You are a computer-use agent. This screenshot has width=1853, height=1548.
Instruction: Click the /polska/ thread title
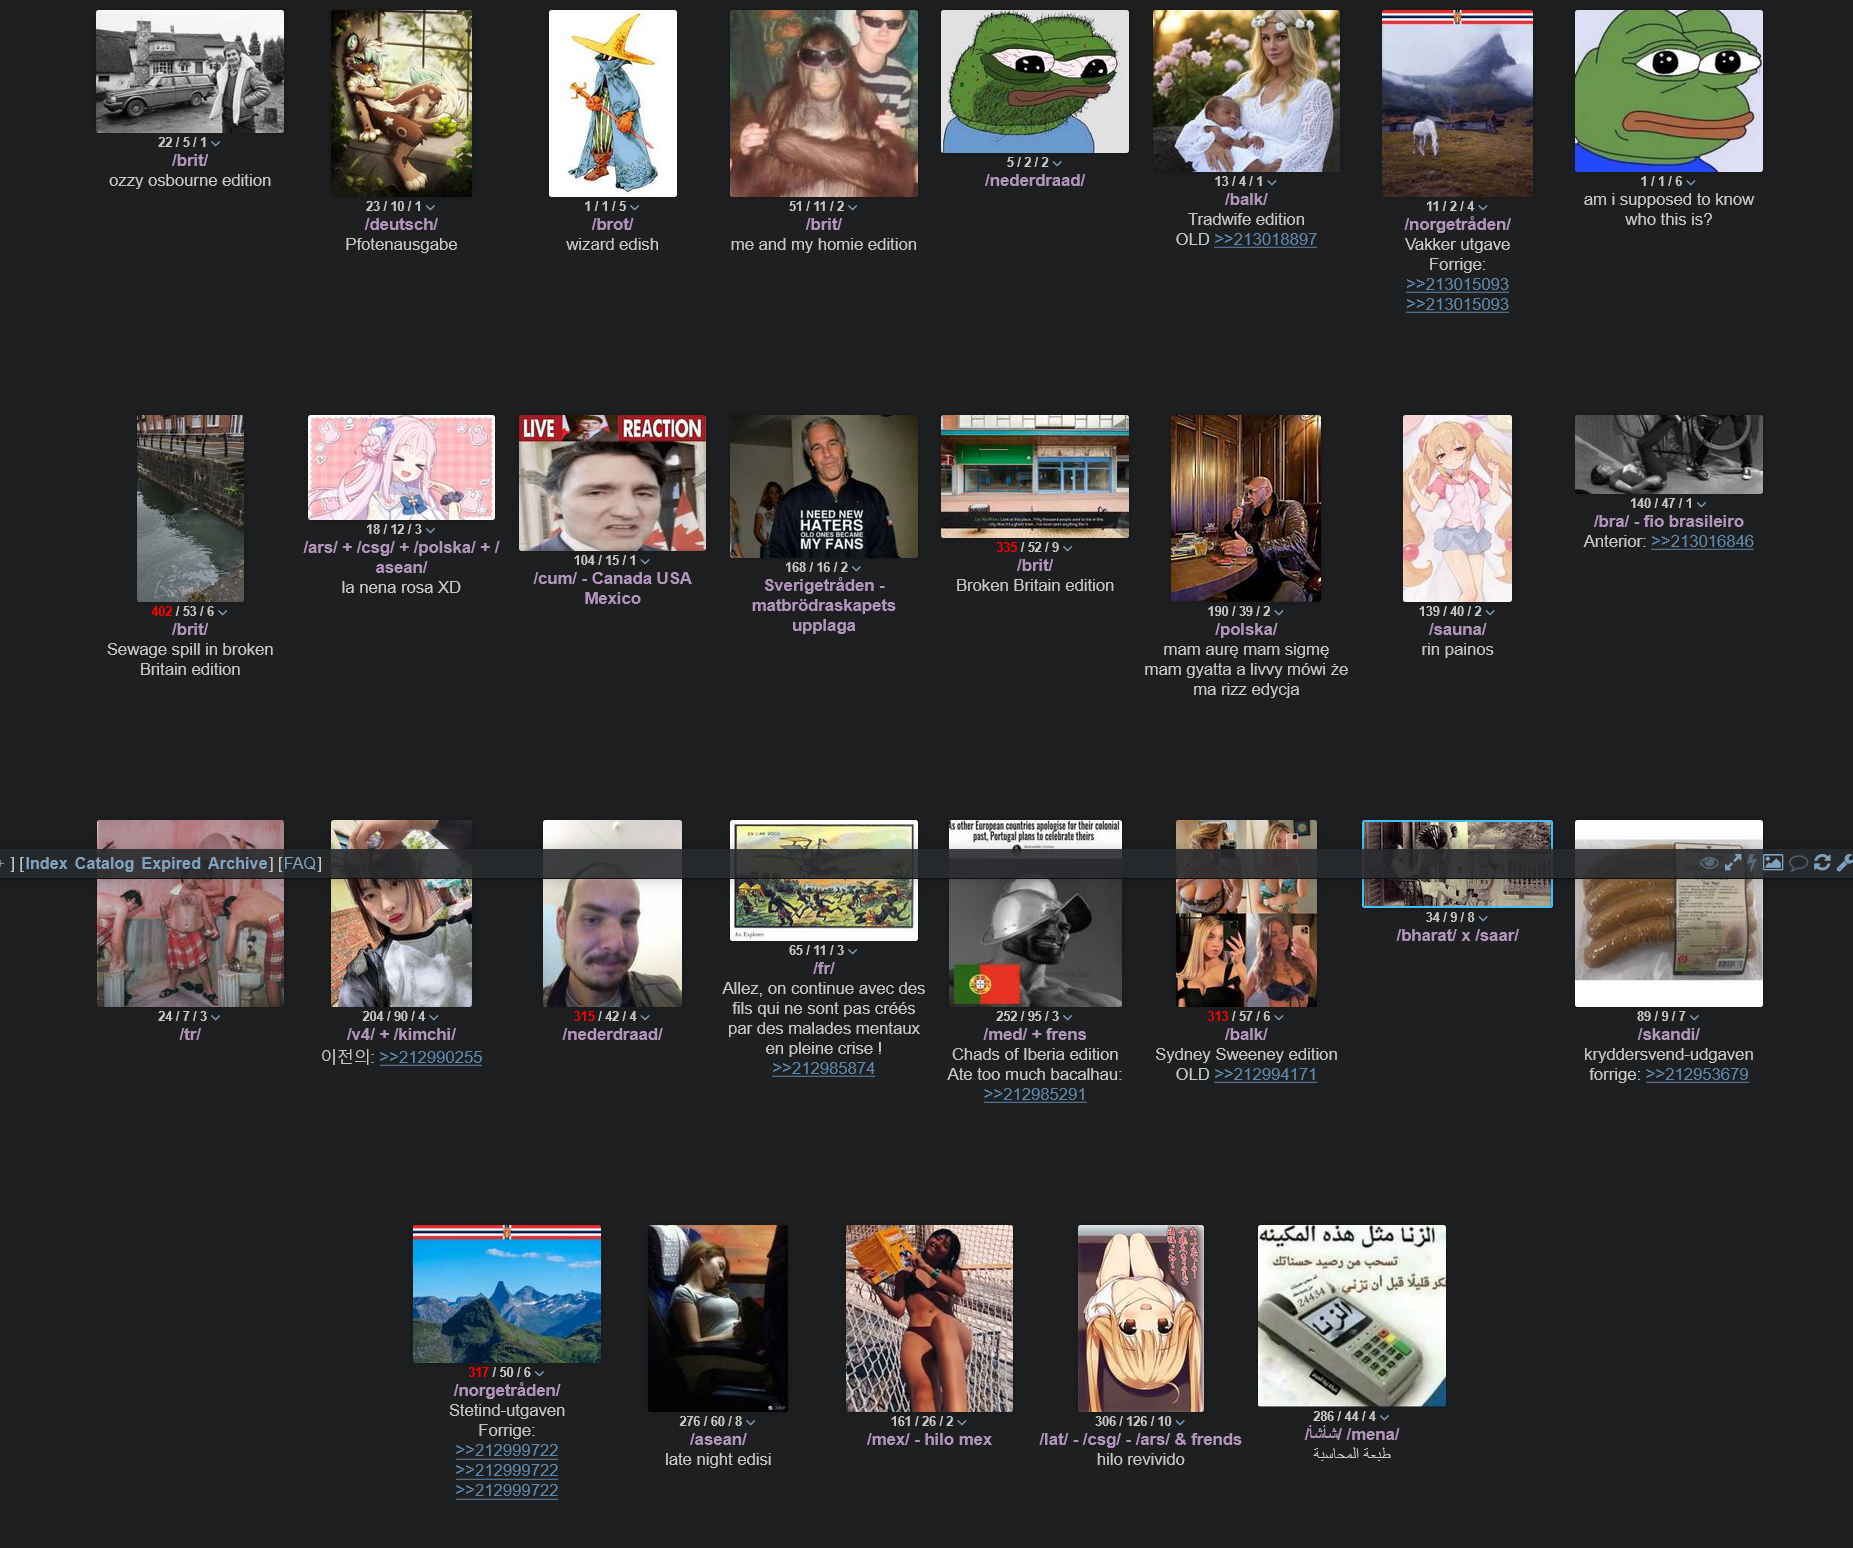pyautogui.click(x=1246, y=629)
